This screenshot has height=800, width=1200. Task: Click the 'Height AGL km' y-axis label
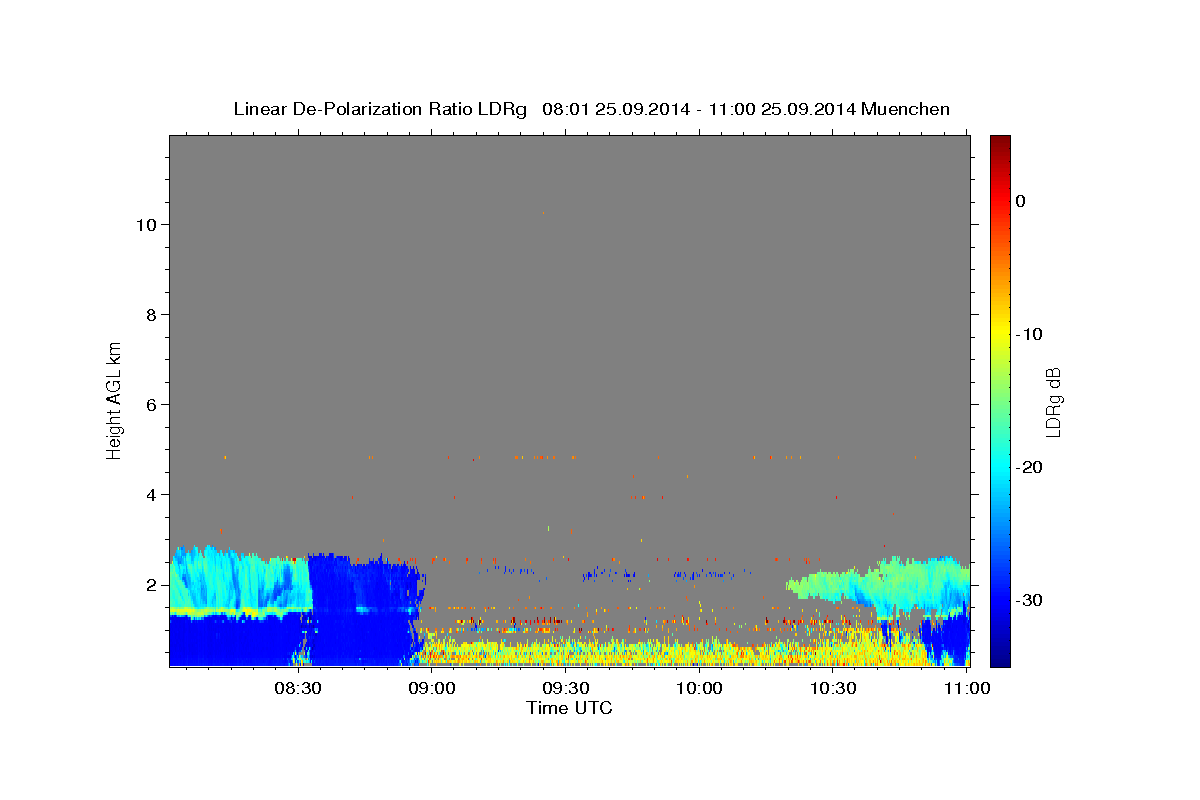[x=115, y=399]
